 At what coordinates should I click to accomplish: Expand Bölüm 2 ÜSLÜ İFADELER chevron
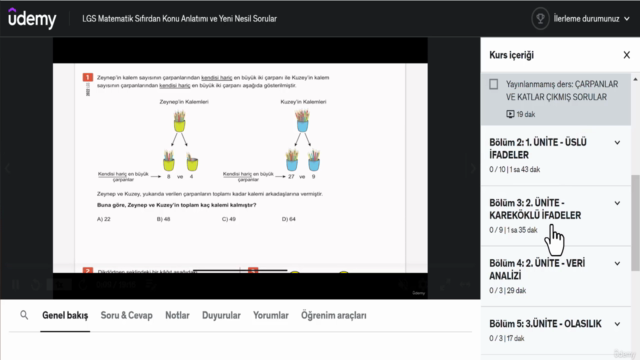pos(617,142)
